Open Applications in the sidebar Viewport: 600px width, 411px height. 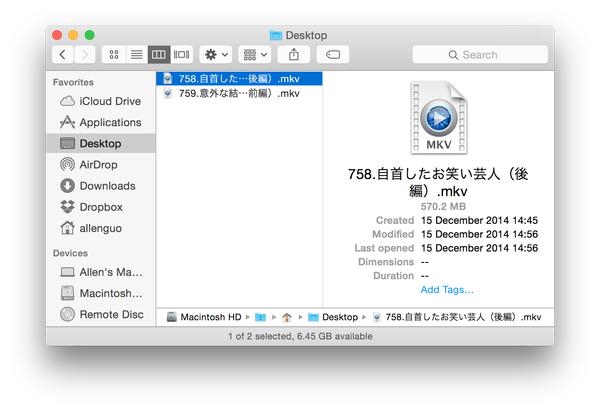tap(100, 122)
